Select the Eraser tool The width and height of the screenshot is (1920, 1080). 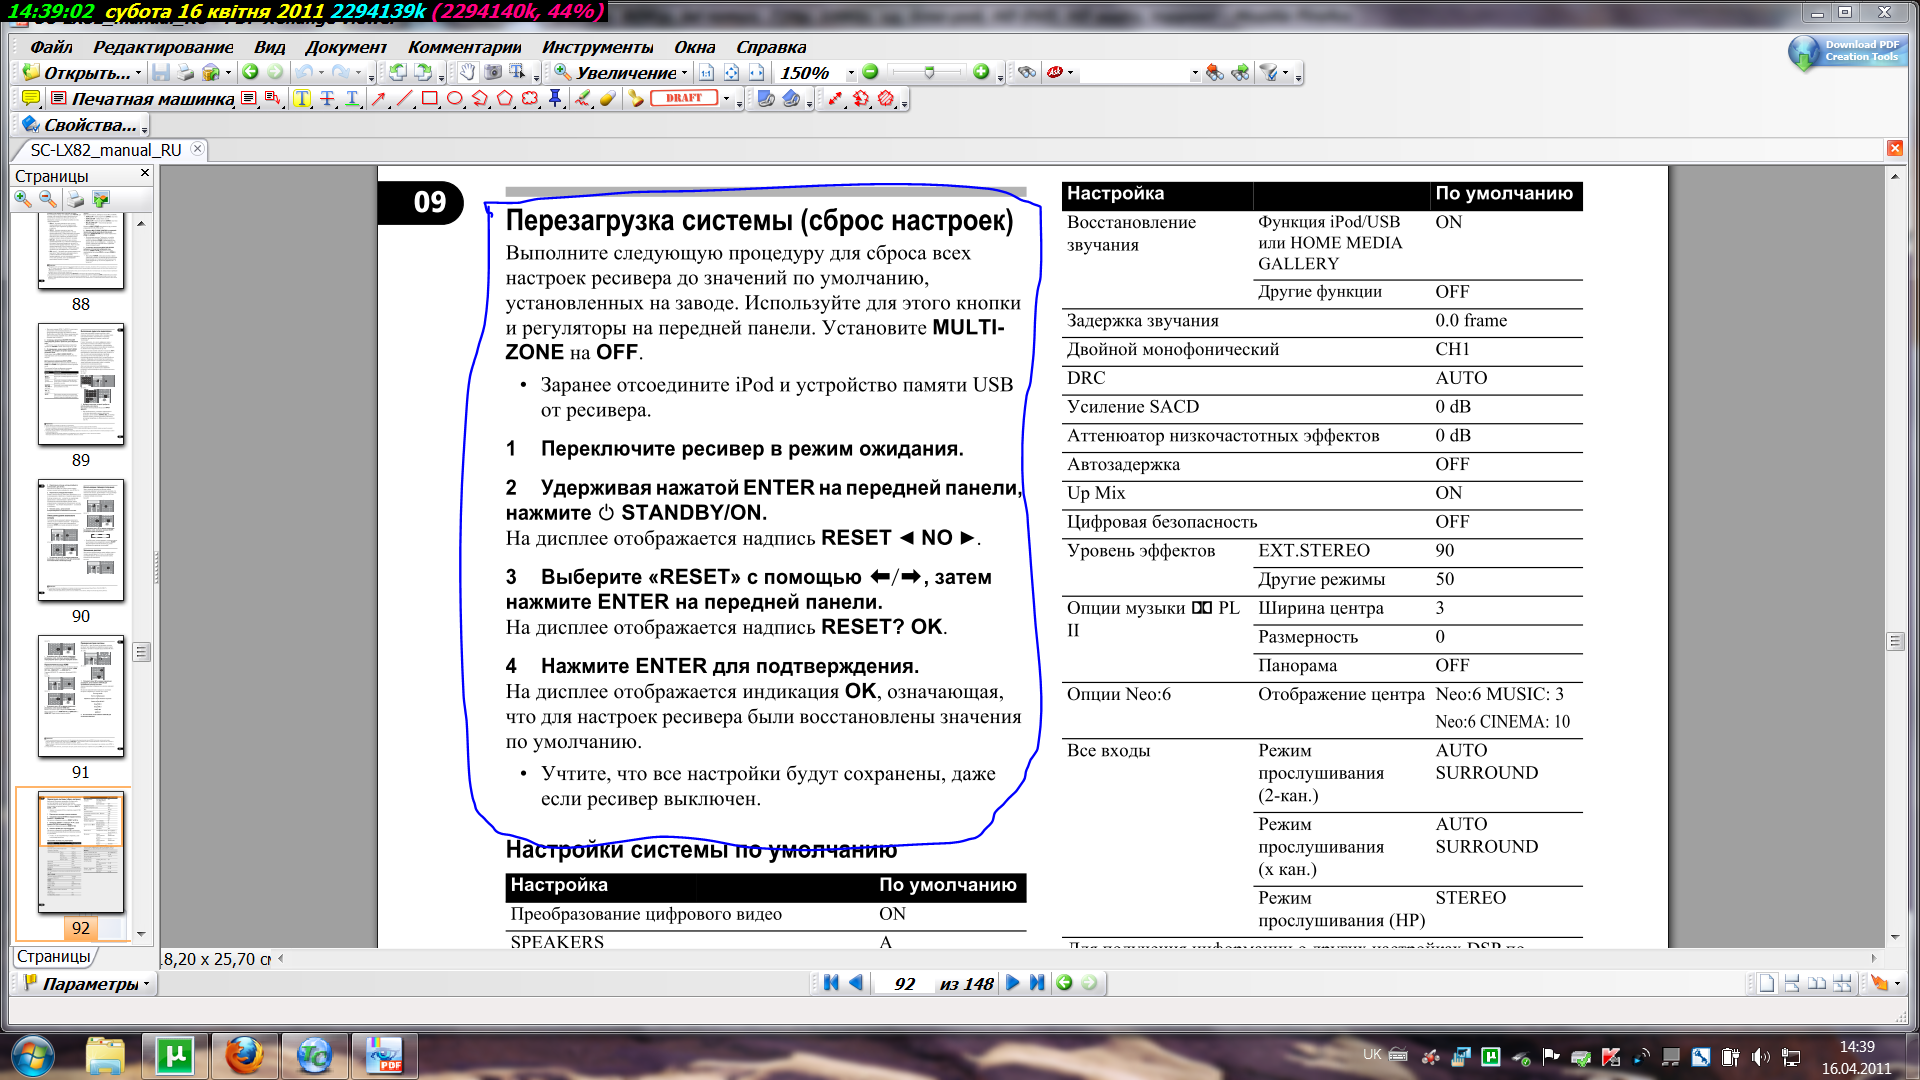(x=607, y=98)
